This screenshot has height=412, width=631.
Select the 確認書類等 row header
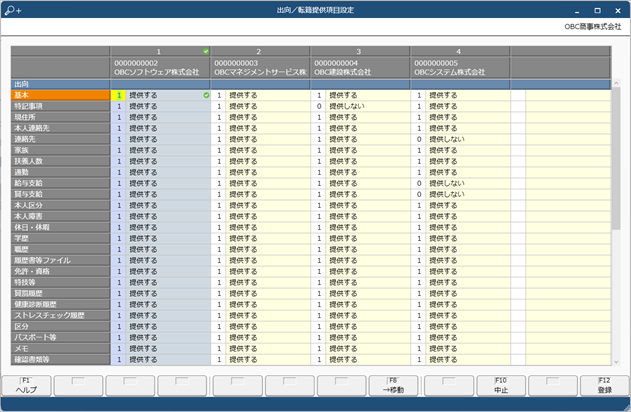60,359
